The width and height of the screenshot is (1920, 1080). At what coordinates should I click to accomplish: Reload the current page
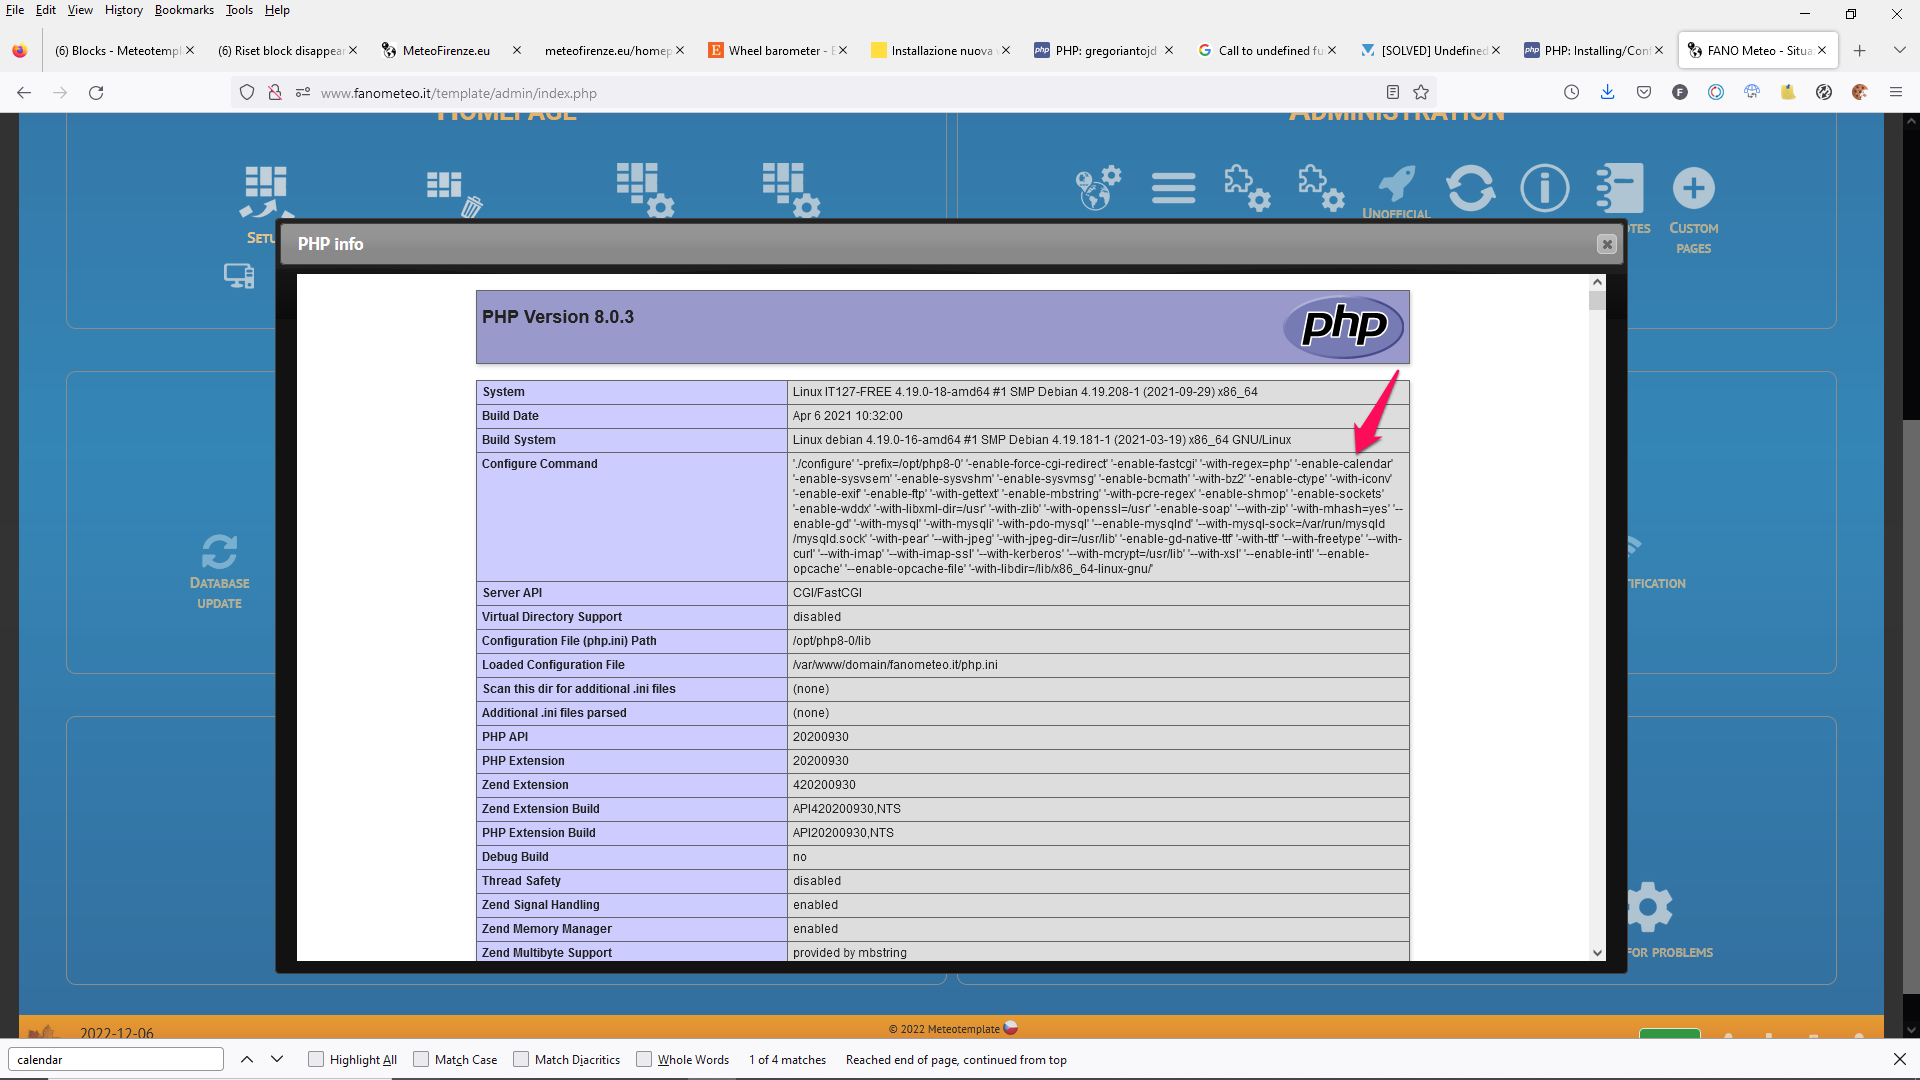coord(96,93)
